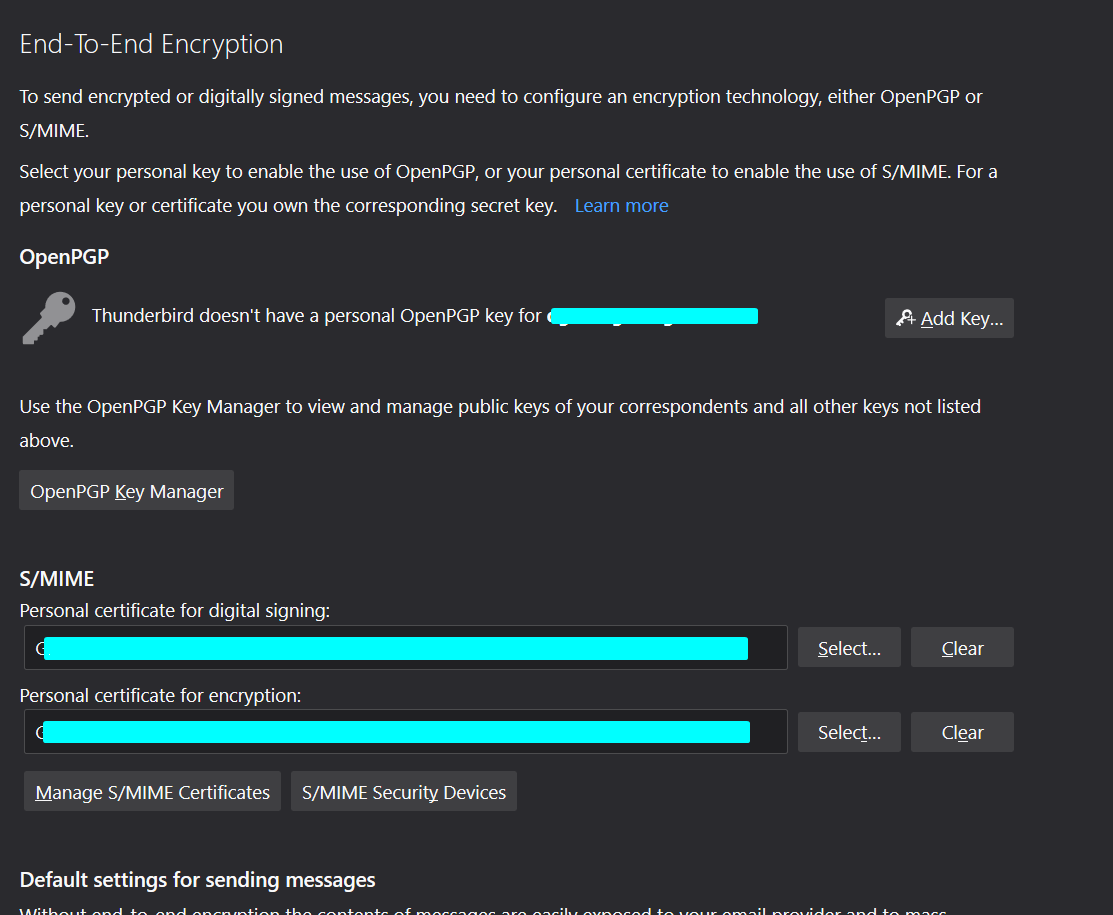This screenshot has width=1113, height=915.
Task: Click the S/MIME section heading
Action: [57, 579]
